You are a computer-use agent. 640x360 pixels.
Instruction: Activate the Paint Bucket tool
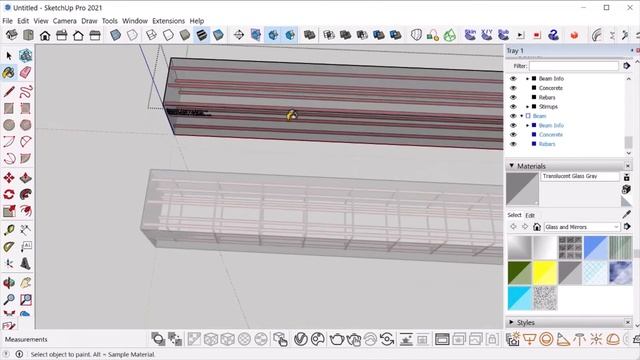coord(9,73)
